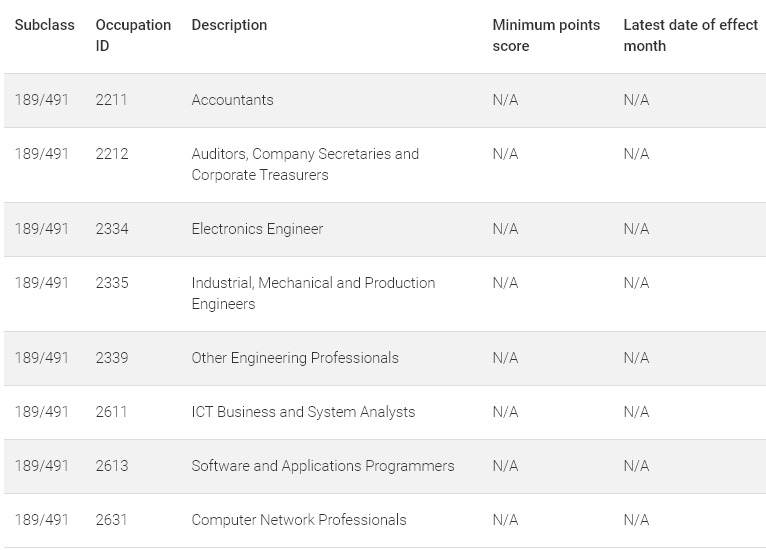Click Other Engineering Professionals description
The width and height of the screenshot is (766, 550).
click(295, 358)
